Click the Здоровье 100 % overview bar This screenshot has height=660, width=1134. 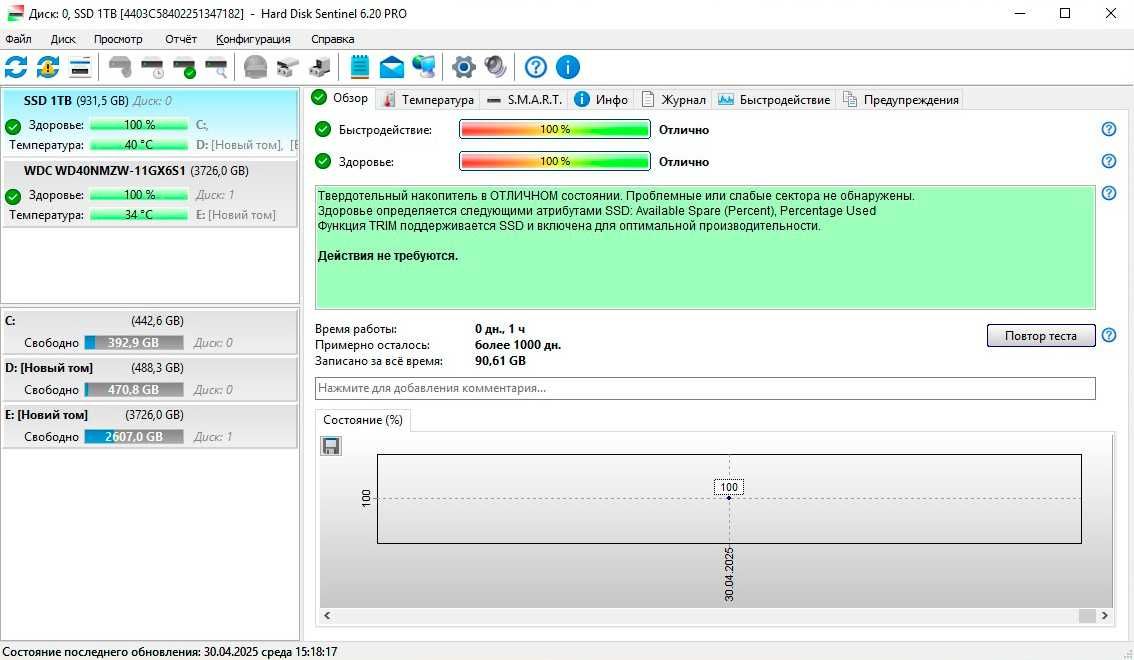click(555, 161)
